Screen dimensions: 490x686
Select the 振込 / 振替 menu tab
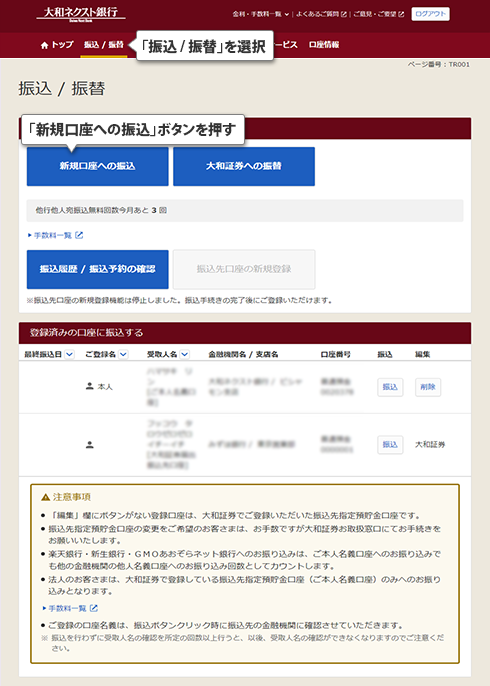coord(104,45)
